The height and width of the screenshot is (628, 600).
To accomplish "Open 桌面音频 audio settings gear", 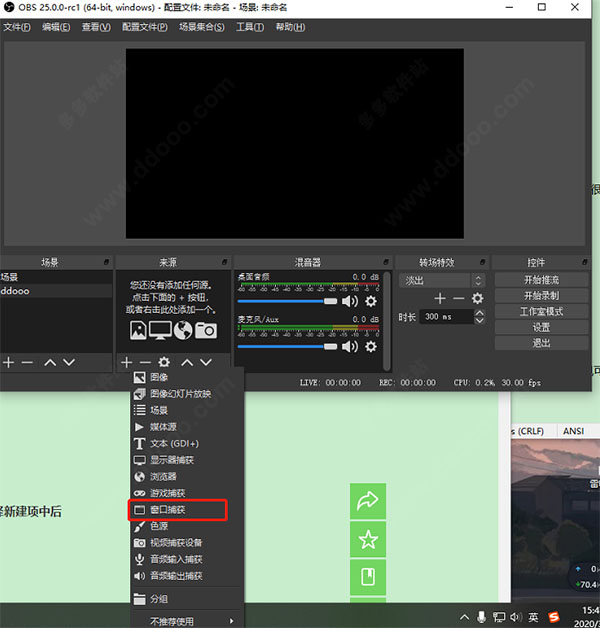I will pos(371,301).
